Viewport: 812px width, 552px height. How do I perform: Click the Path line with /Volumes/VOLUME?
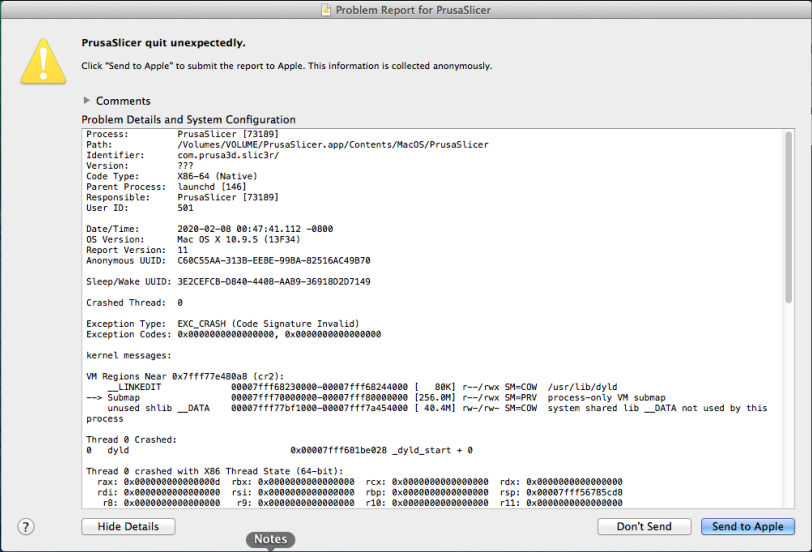(x=287, y=144)
